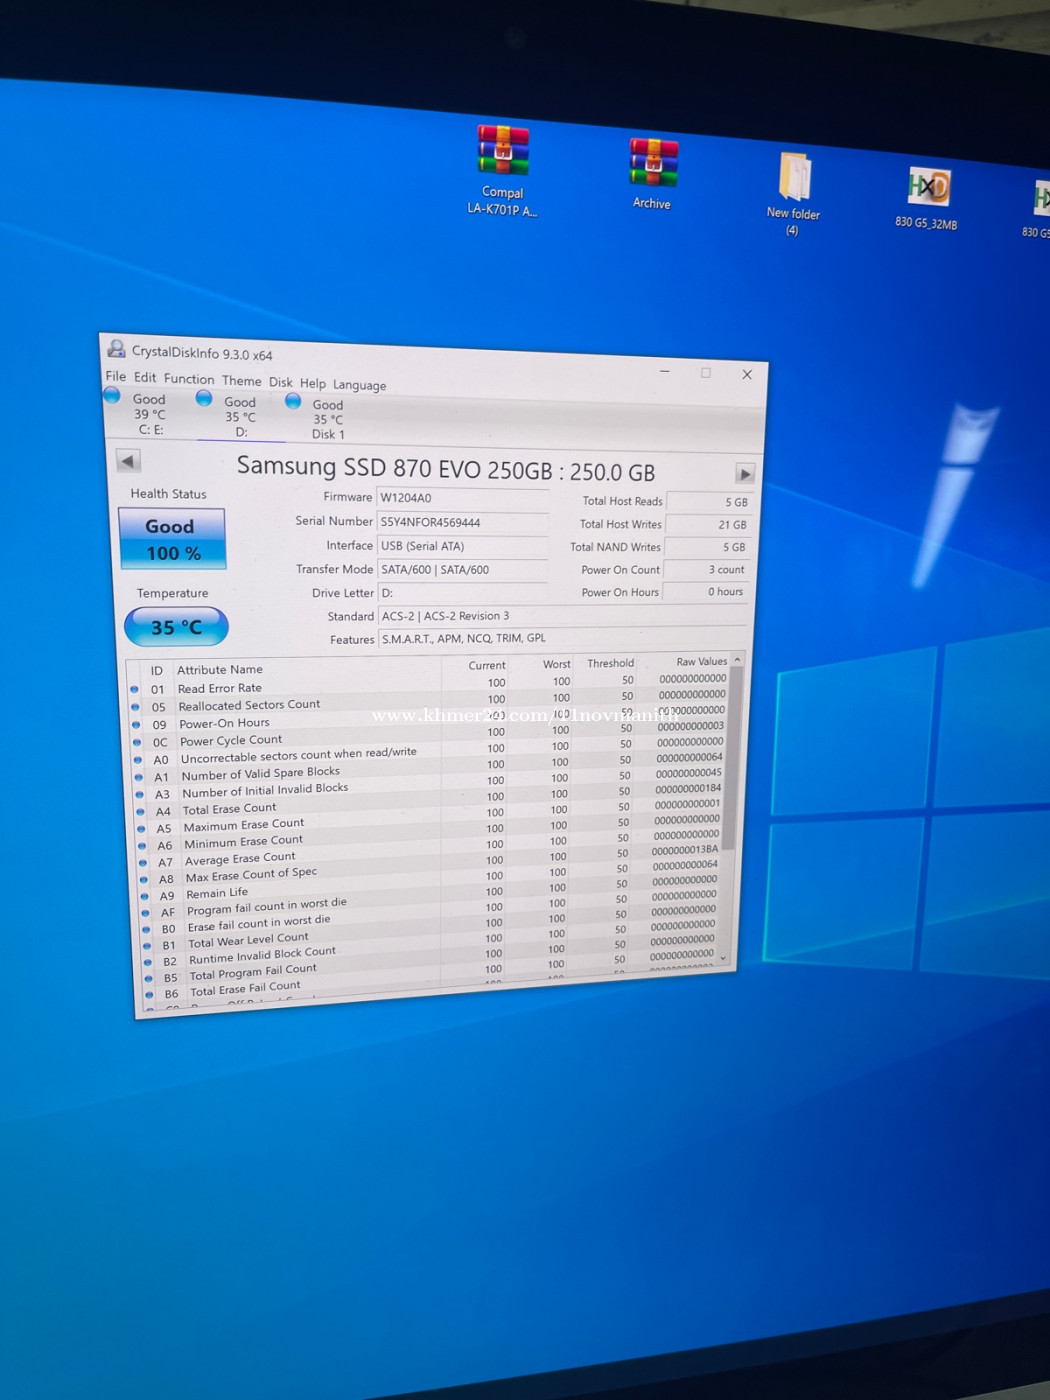
Task: Click the CrystalDiskInfo title bar app icon
Action: pyautogui.click(x=117, y=349)
